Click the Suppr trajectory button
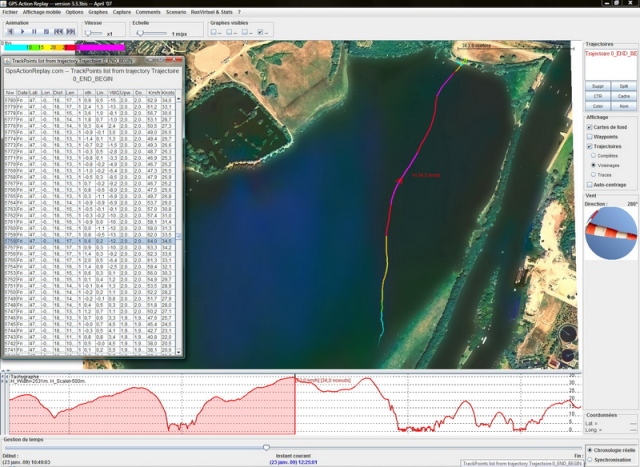640x467 pixels. tap(598, 86)
